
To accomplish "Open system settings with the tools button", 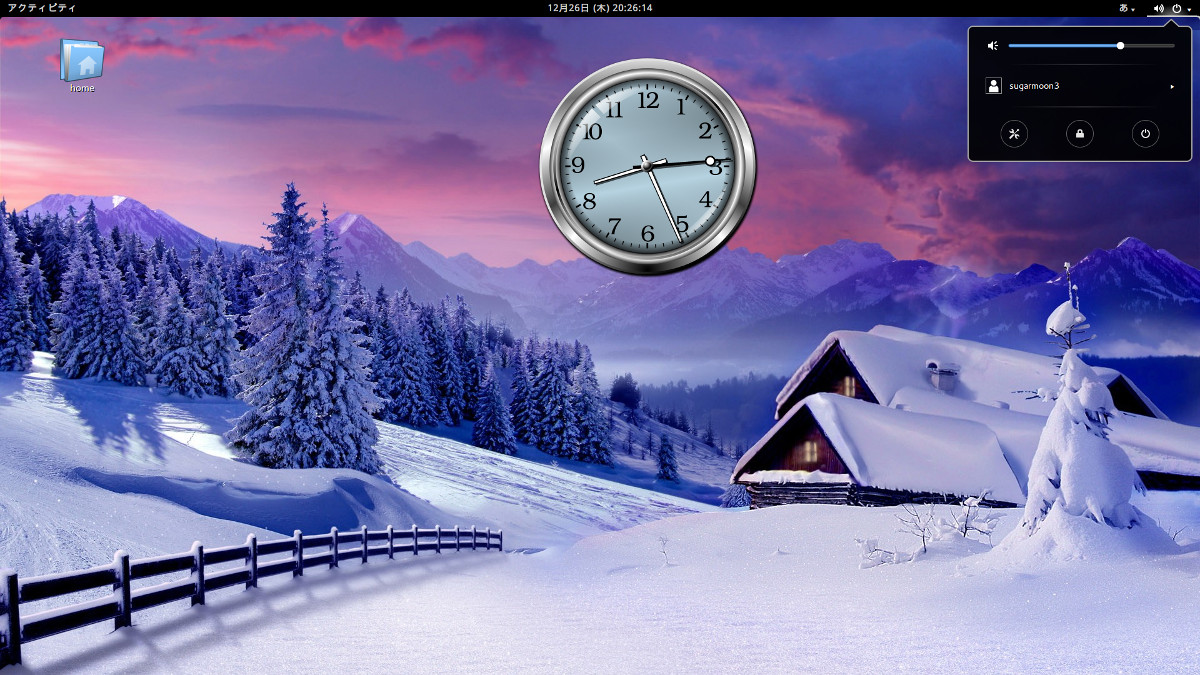I will [1014, 133].
